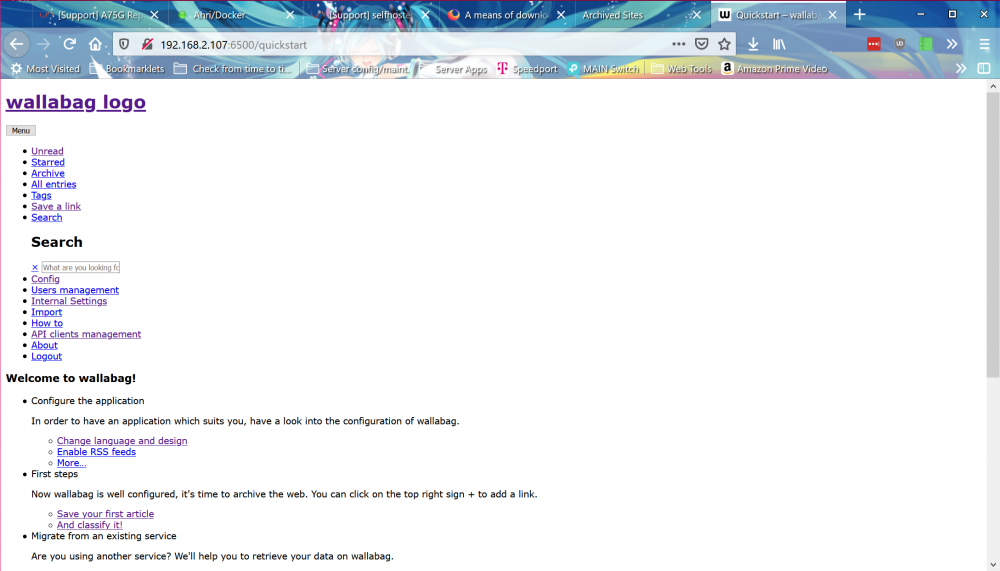Open the Library books icon
Image resolution: width=1000 pixels, height=571 pixels.
point(779,44)
